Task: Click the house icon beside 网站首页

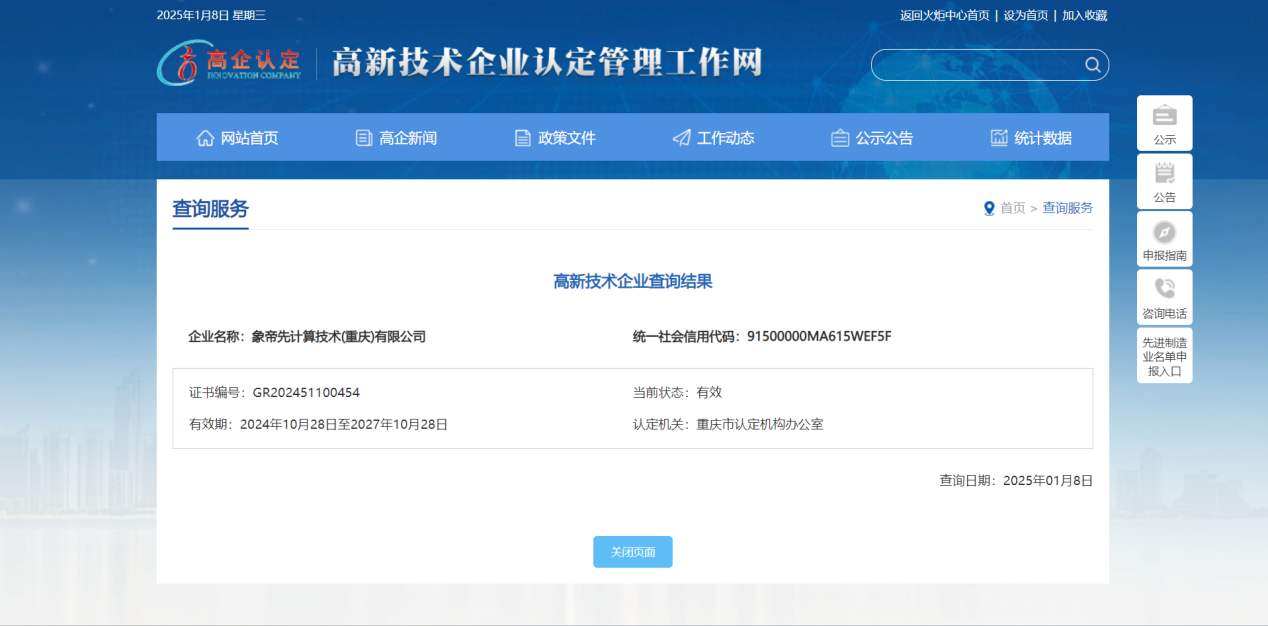Action: point(205,138)
